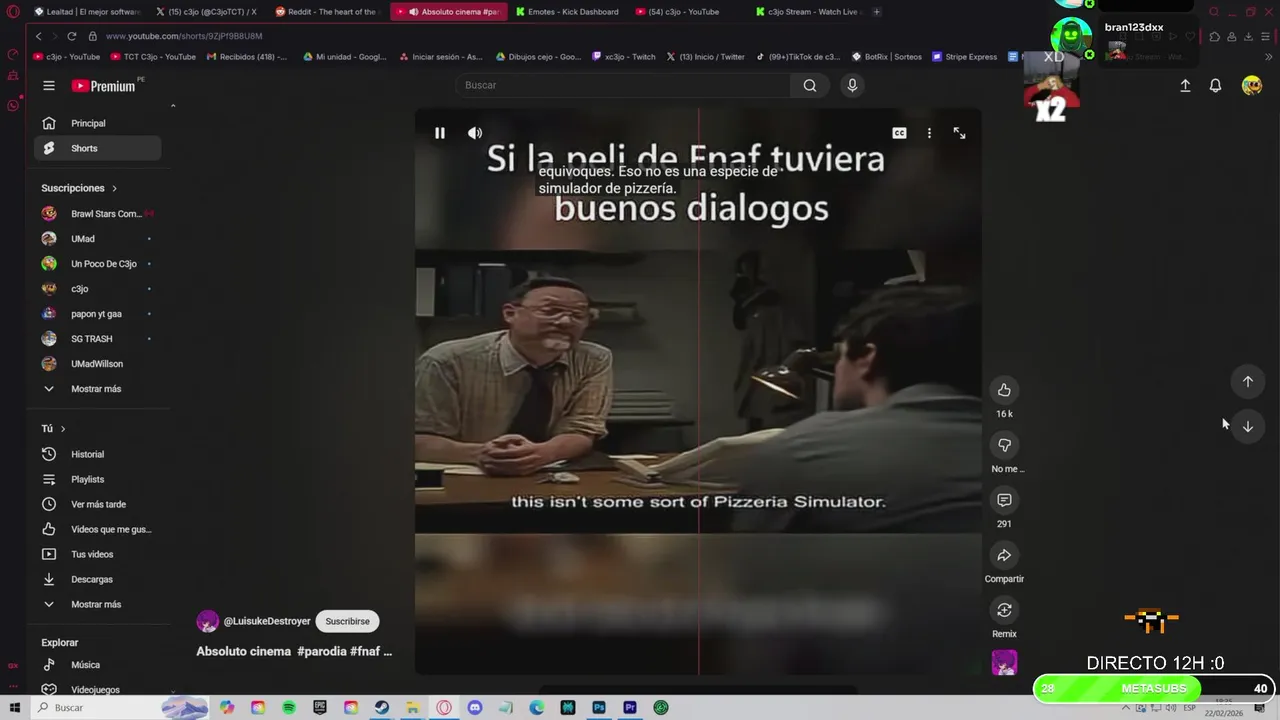The height and width of the screenshot is (720, 1280).
Task: Show more bookmarks with the overflow chevron
Action: coord(1269,57)
